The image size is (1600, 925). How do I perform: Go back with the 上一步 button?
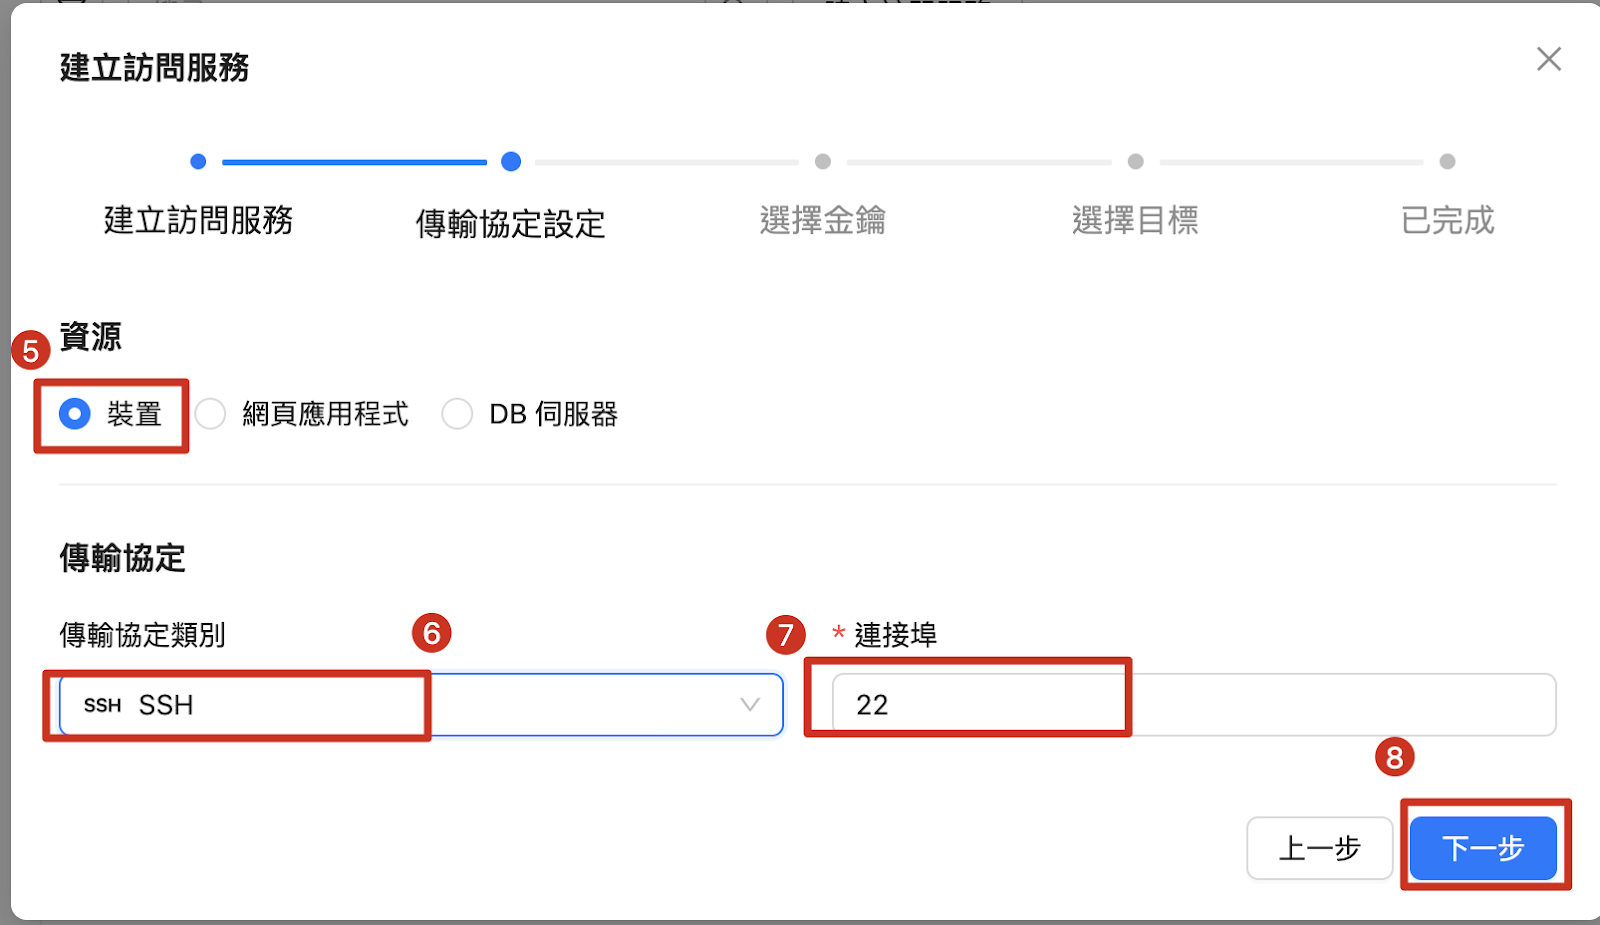point(1319,848)
